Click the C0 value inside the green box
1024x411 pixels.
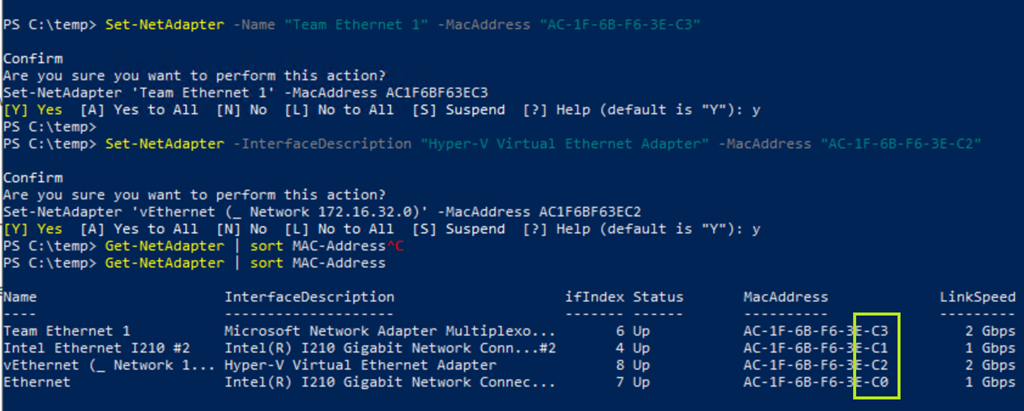pos(880,382)
